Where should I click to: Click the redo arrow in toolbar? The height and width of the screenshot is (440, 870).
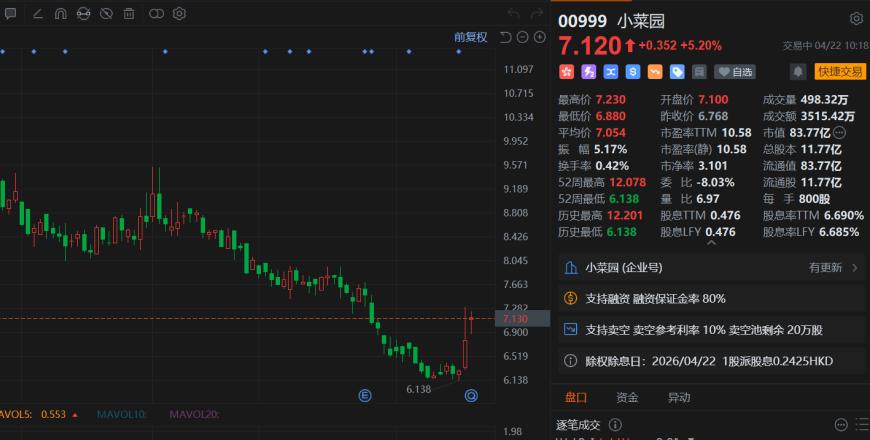[x=537, y=14]
